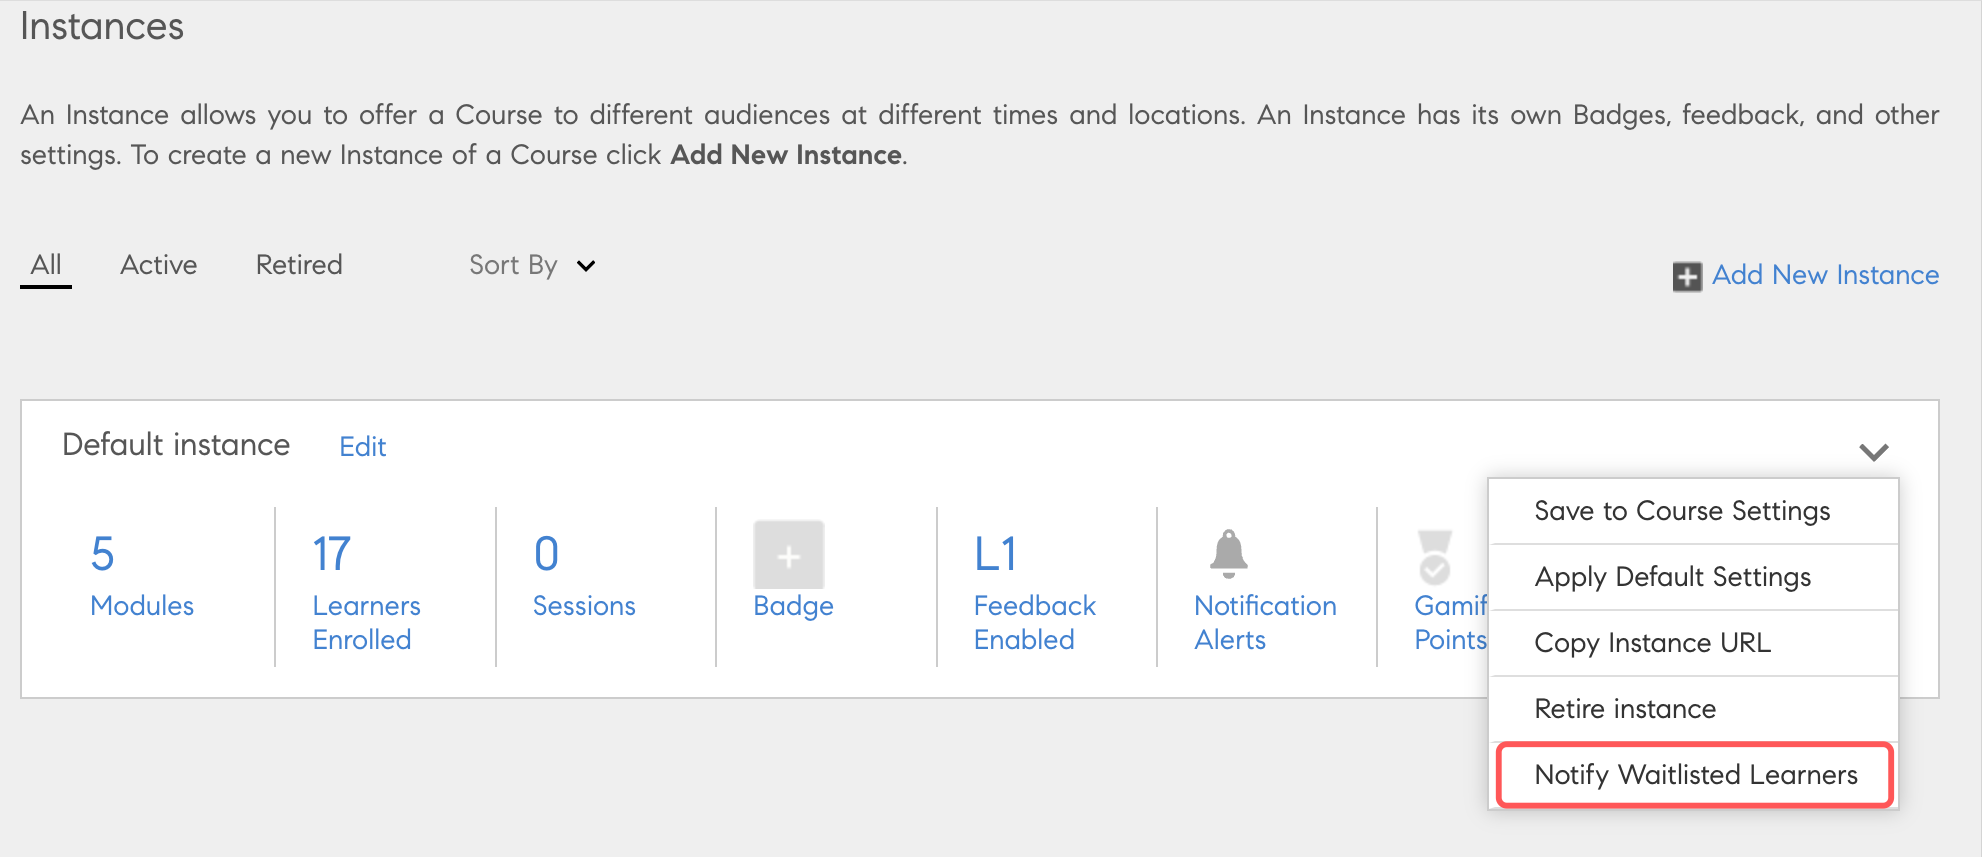
Task: Click the Add New Instance plus icon
Action: click(x=1687, y=277)
